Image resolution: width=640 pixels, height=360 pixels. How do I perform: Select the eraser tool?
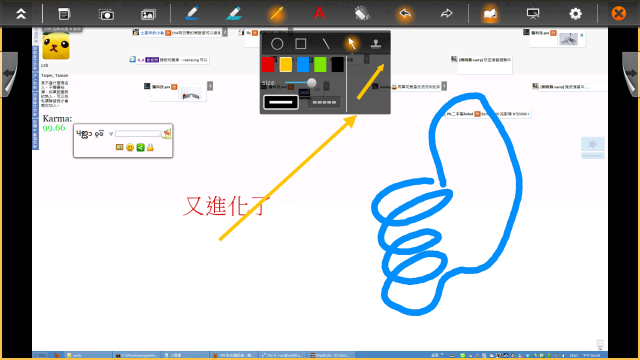[x=362, y=13]
